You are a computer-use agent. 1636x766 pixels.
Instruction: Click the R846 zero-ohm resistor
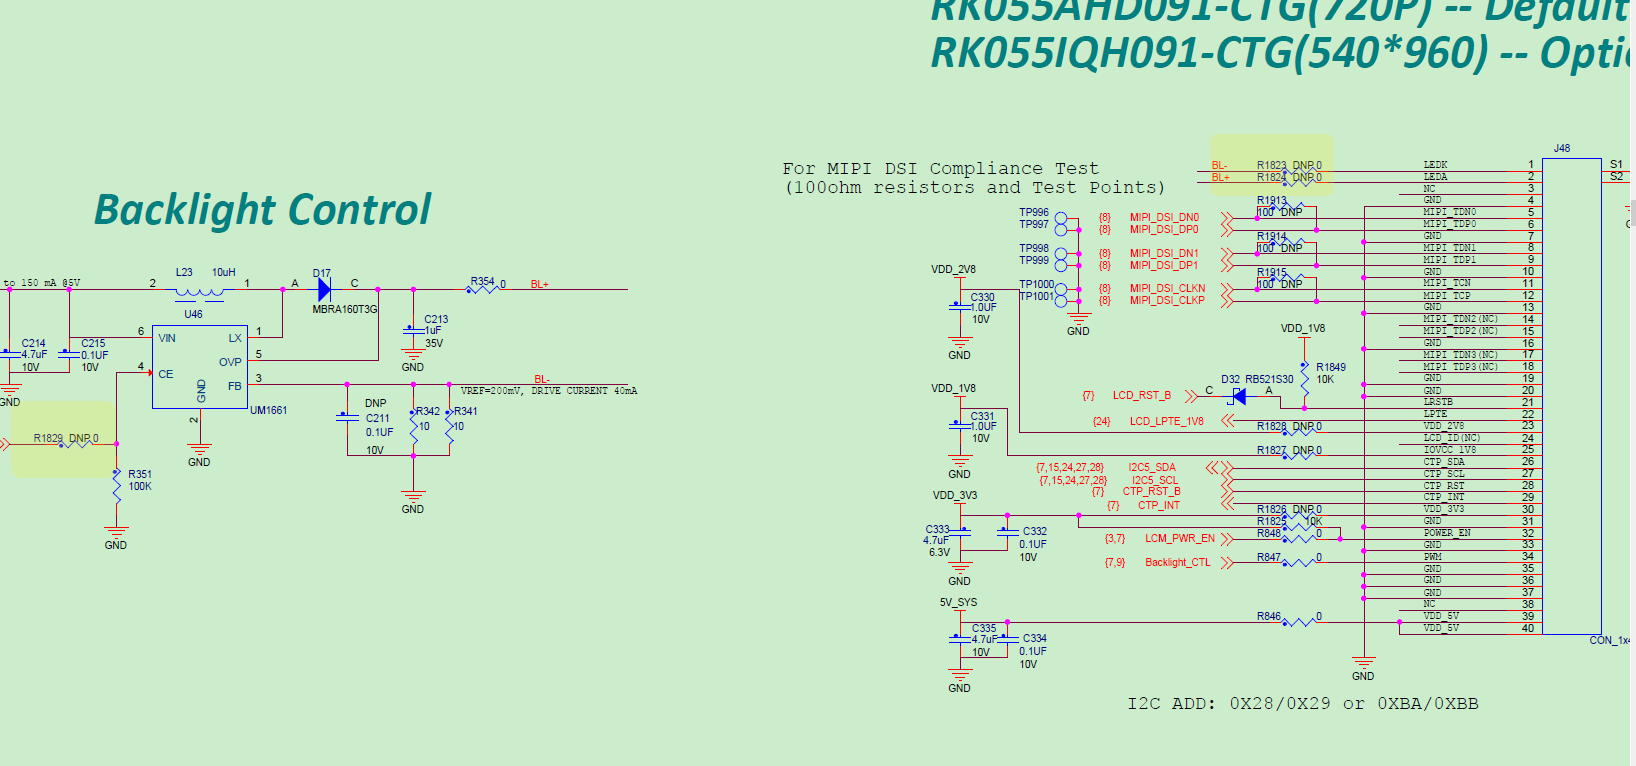click(x=1298, y=622)
